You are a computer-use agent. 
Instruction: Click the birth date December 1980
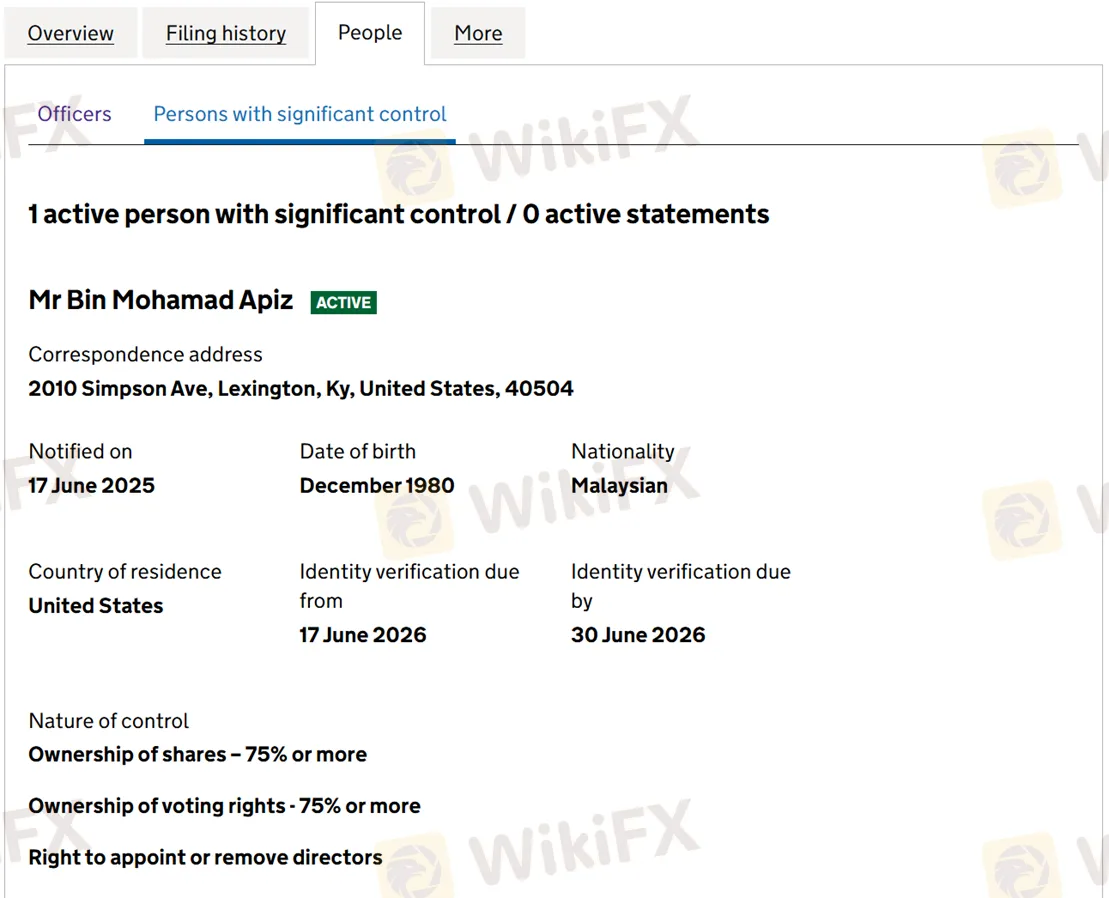[377, 486]
